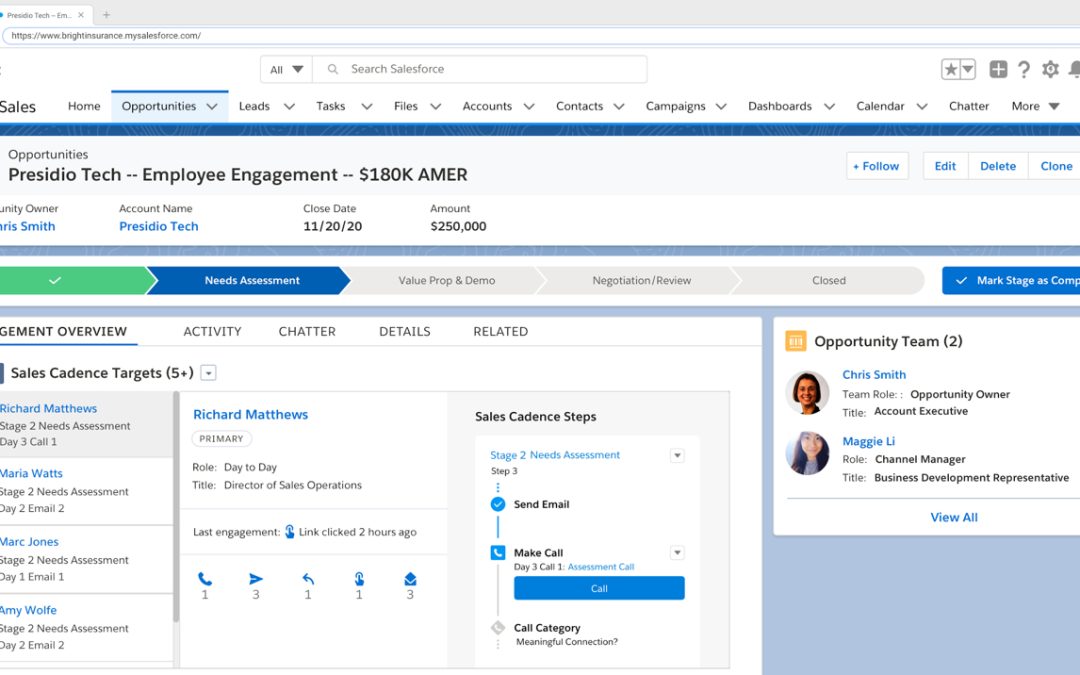The width and height of the screenshot is (1080, 675).
Task: Open the Sales Cadence Targets dropdown
Action: pyautogui.click(x=208, y=373)
